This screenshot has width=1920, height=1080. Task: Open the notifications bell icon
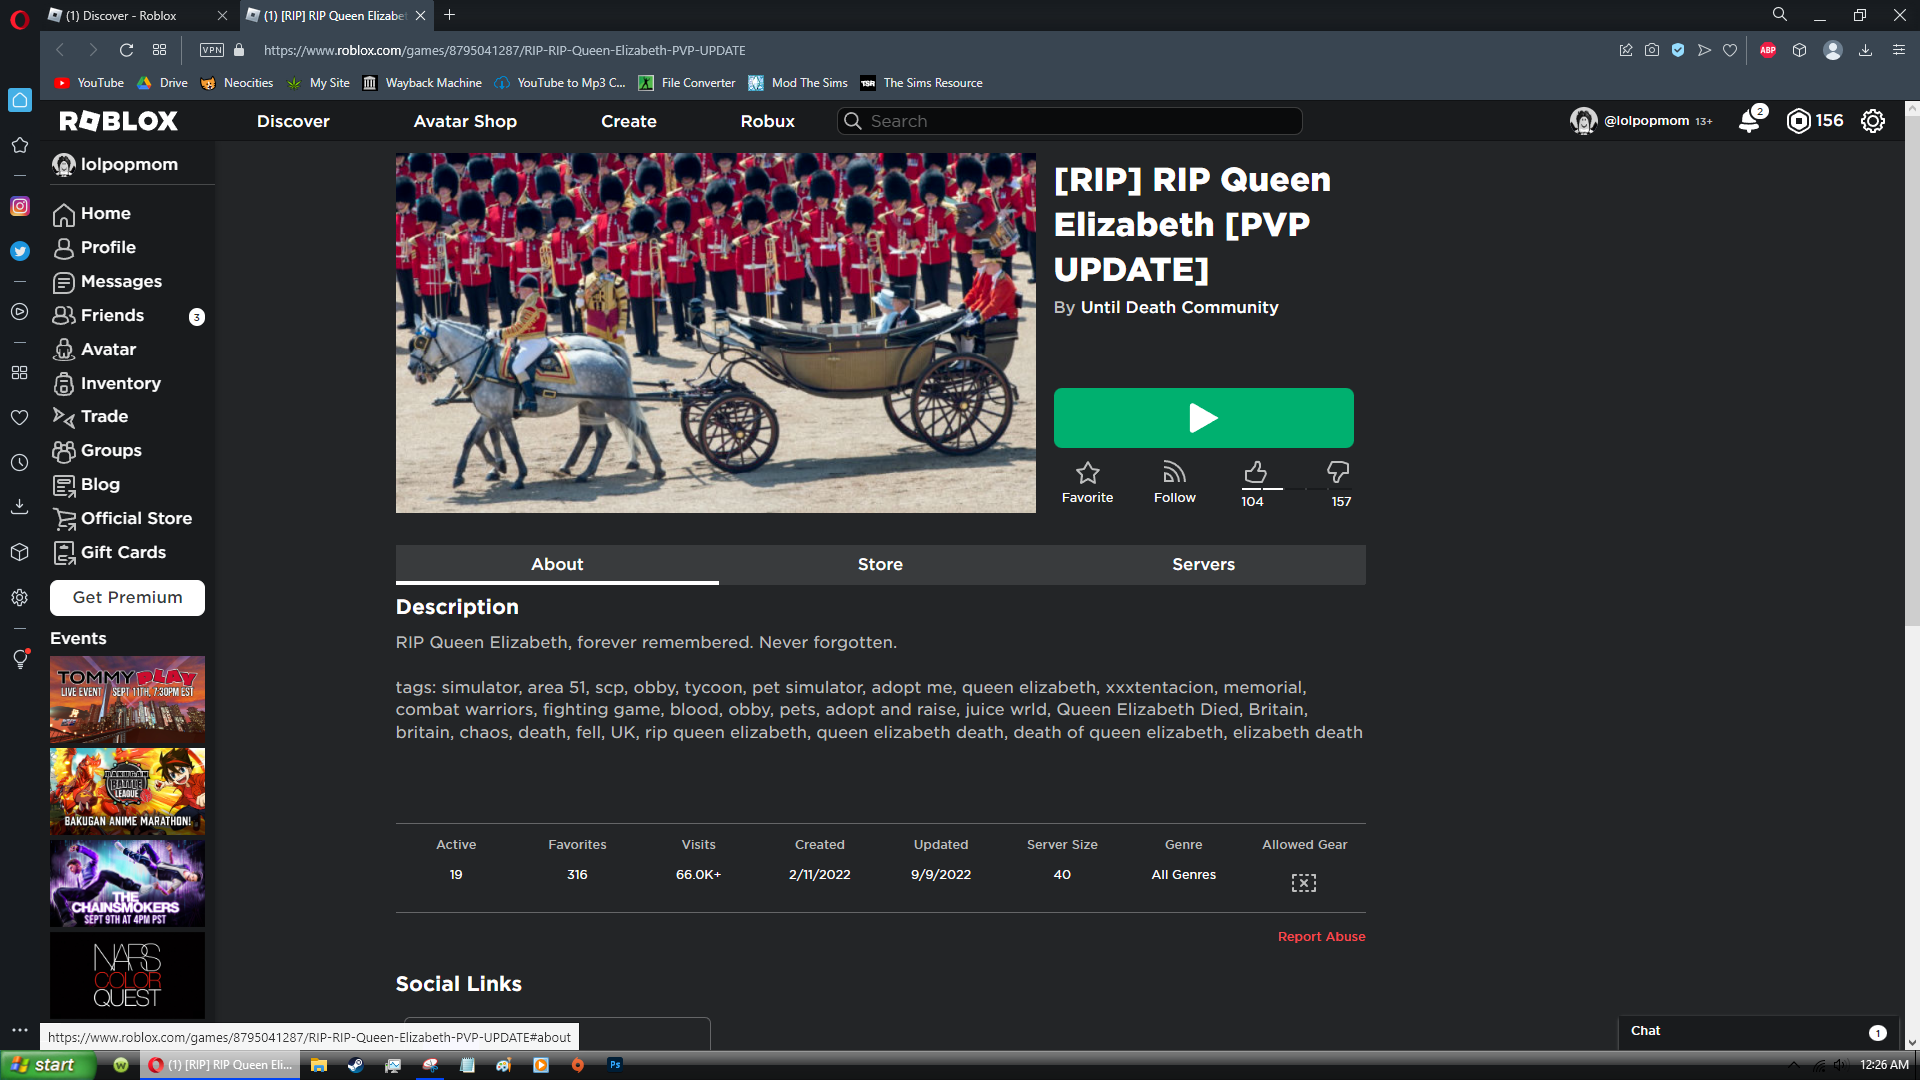[x=1749, y=121]
